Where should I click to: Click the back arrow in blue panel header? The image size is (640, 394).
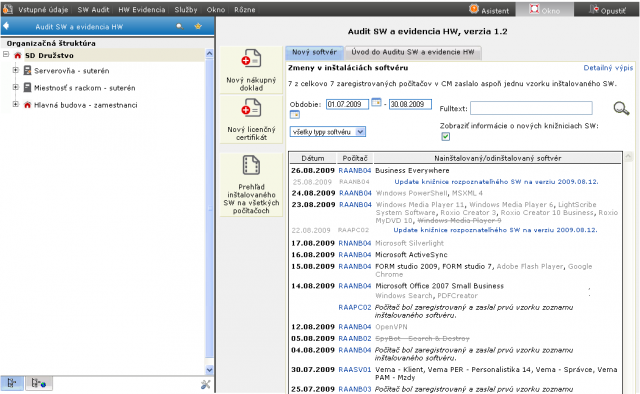[x=6, y=27]
